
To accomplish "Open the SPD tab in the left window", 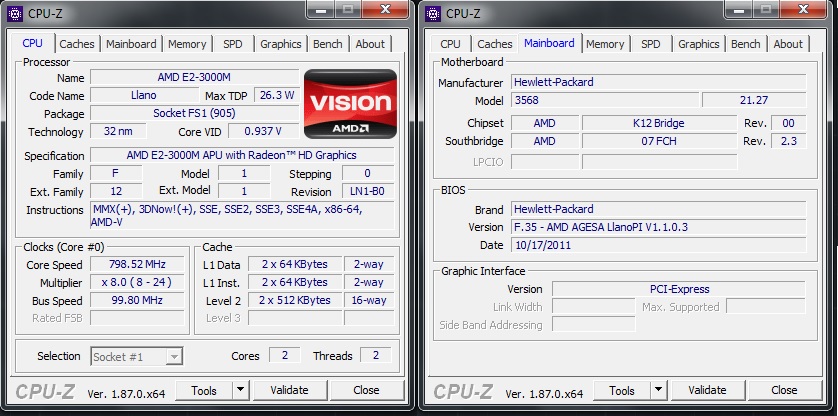I will point(232,44).
